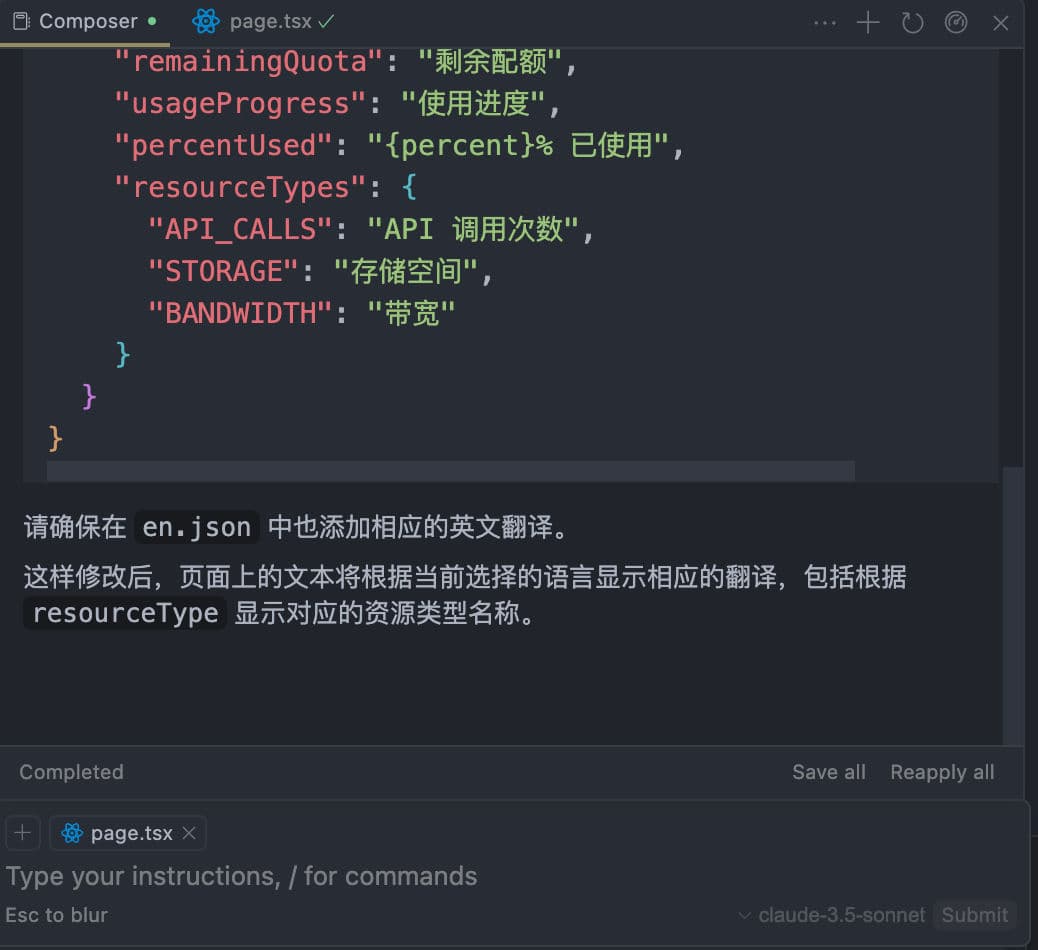Remove the page.tsx context chip
1038x950 pixels.
tap(189, 832)
